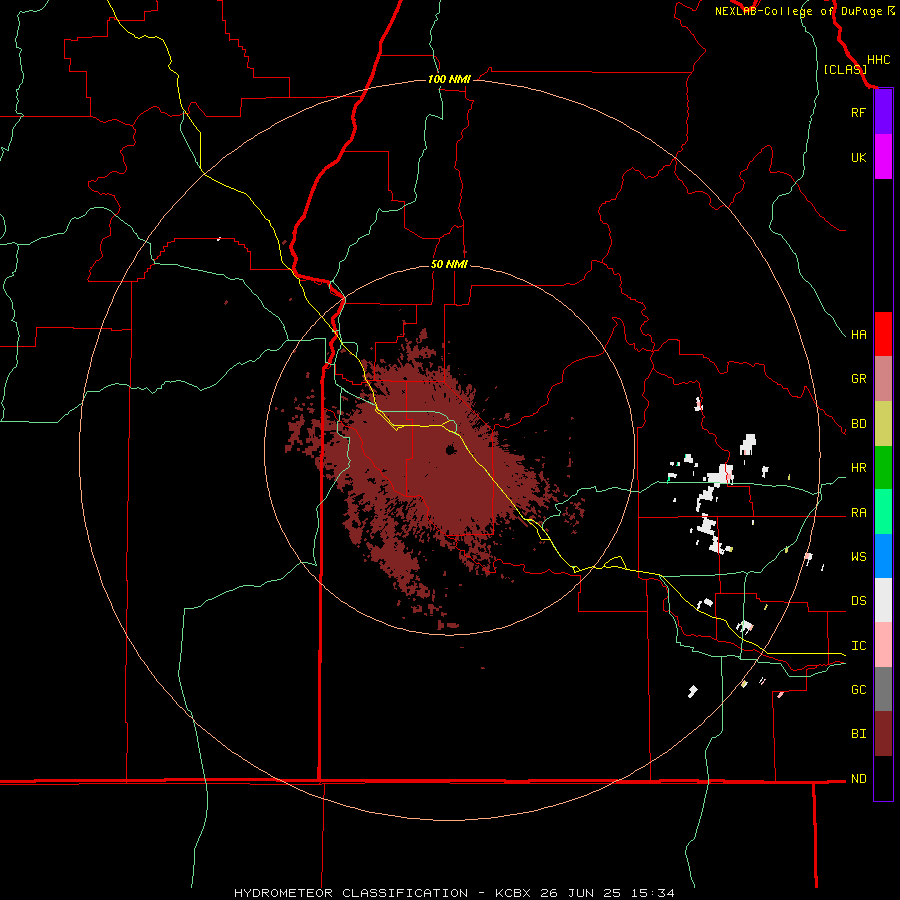The image size is (900, 900).
Task: Click the KCBX station identifier
Action: tap(514, 893)
